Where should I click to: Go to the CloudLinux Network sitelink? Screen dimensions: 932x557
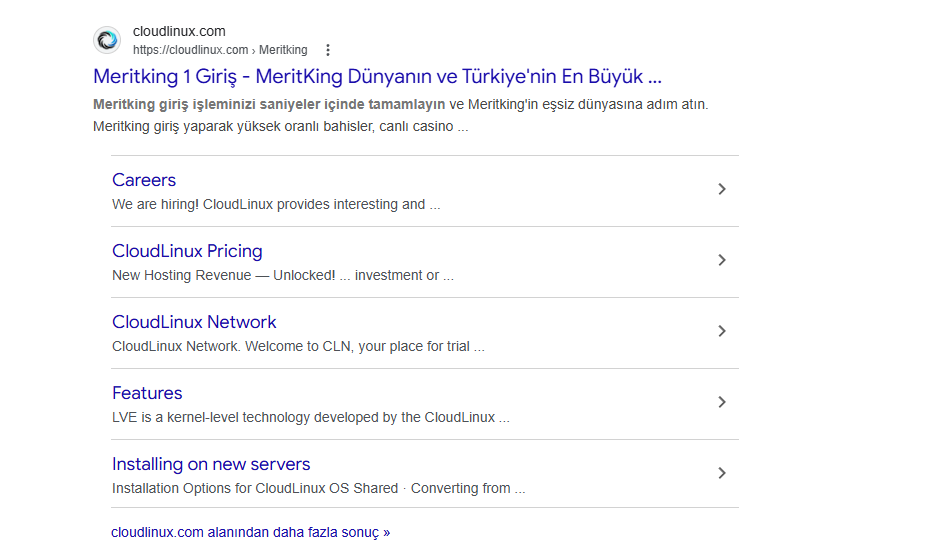coord(194,322)
